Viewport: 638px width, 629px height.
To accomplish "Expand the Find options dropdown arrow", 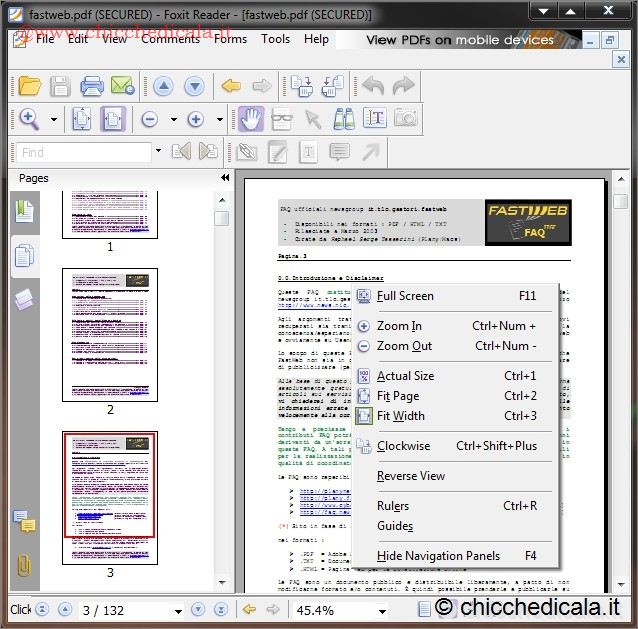I will [x=158, y=152].
